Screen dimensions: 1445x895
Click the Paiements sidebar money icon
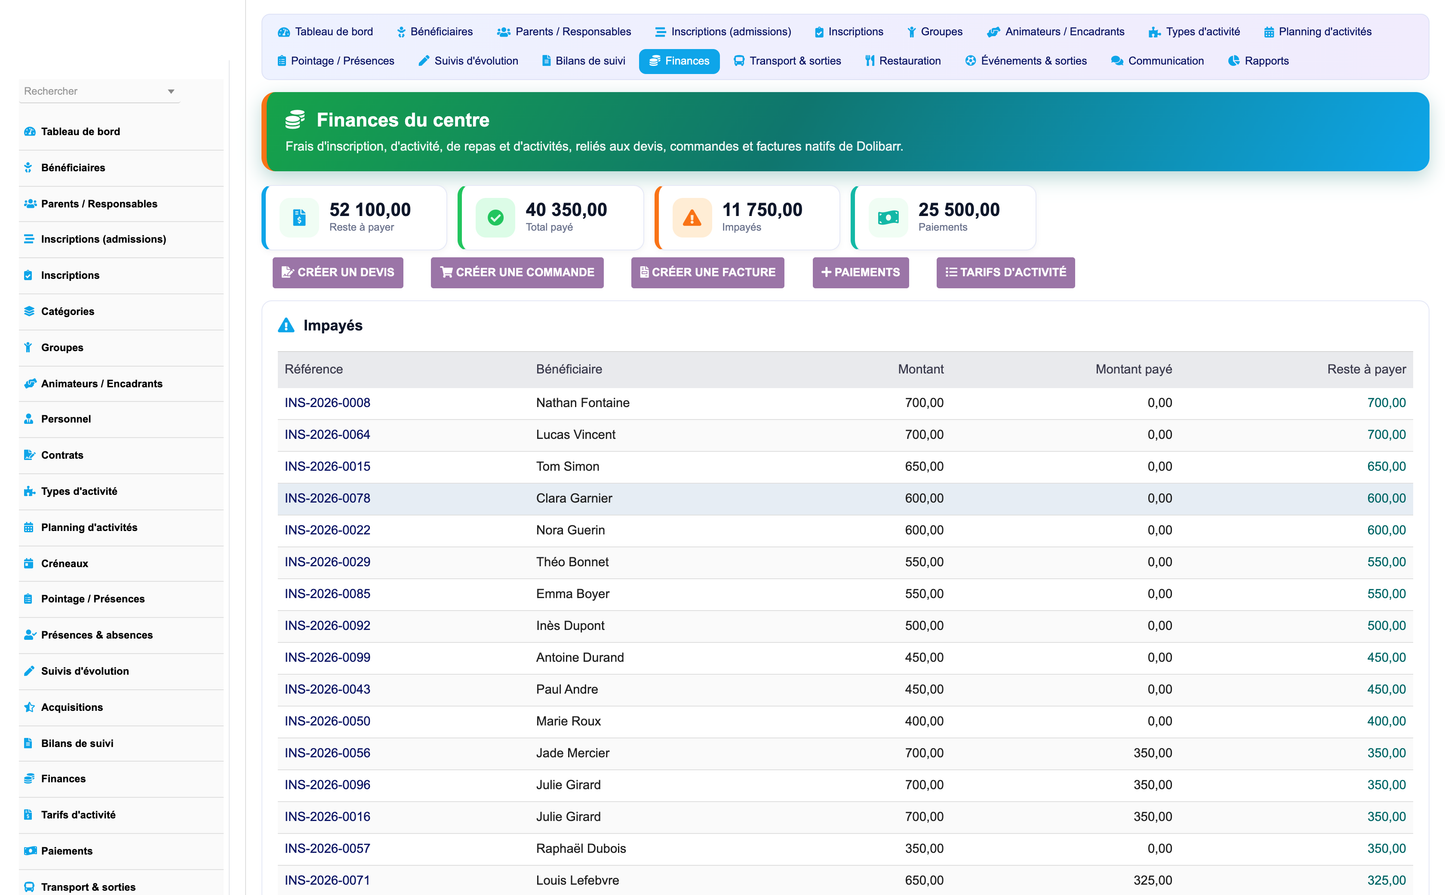coord(29,851)
